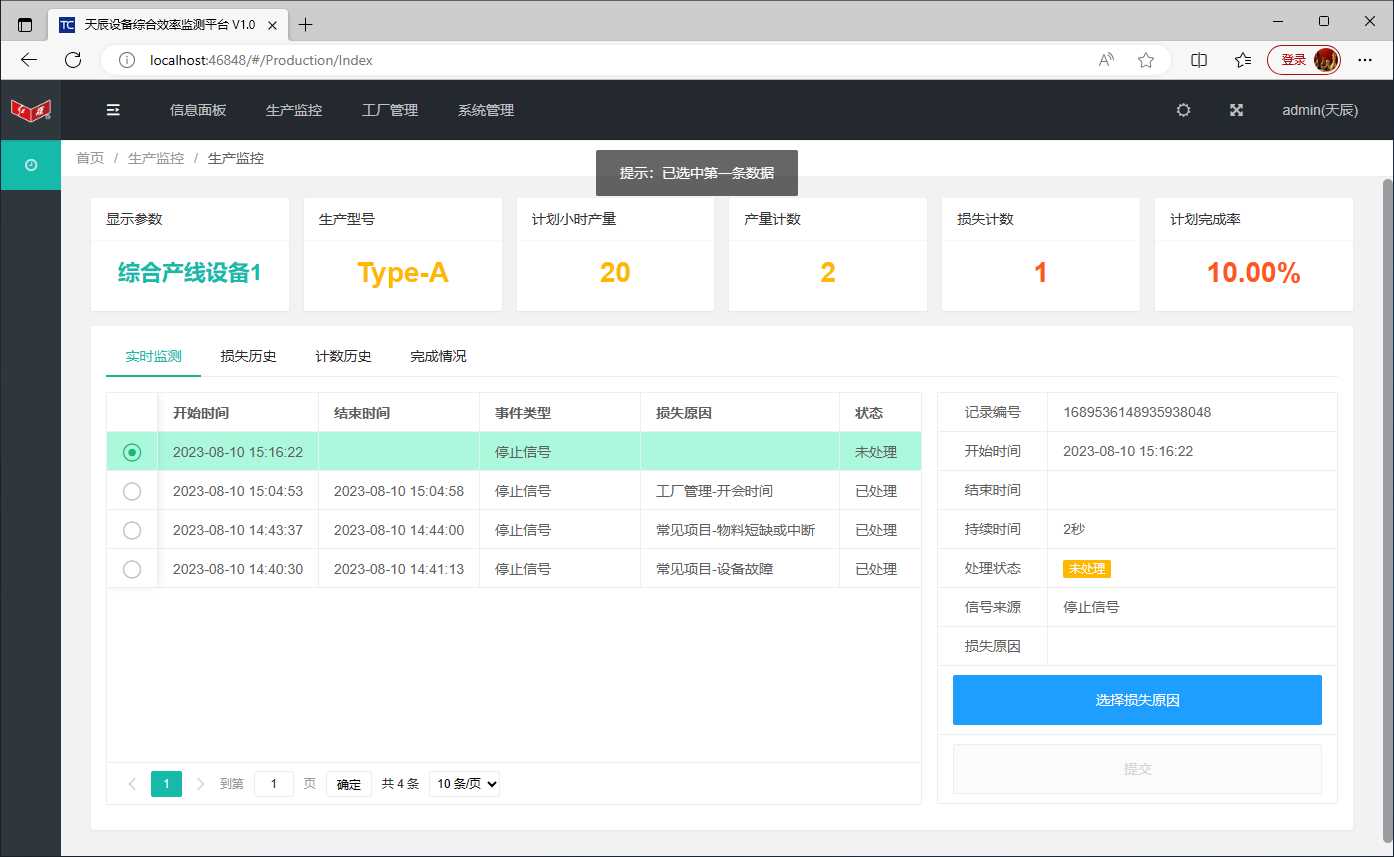Image resolution: width=1394 pixels, height=857 pixels.
Task: Click 确定 pagination confirm button
Action: [x=349, y=784]
